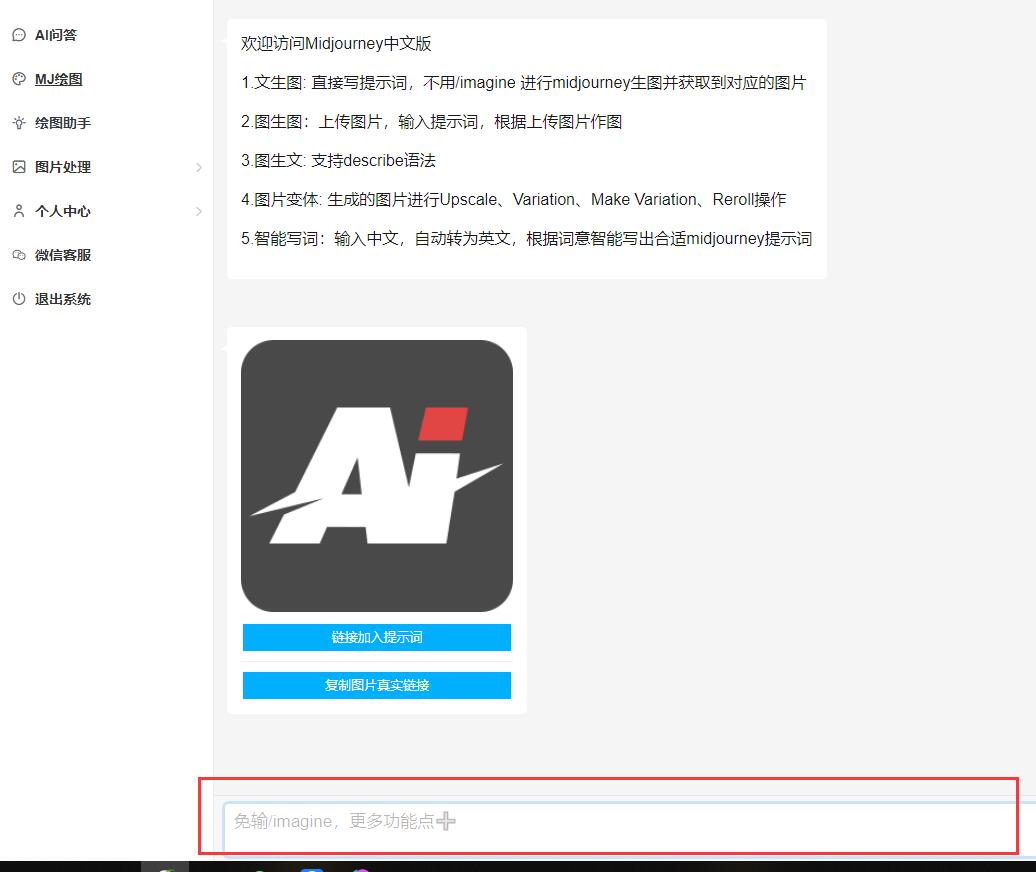This screenshot has width=1036, height=872.
Task: Click the WeChat icon beside 微信客服
Action: [x=18, y=255]
